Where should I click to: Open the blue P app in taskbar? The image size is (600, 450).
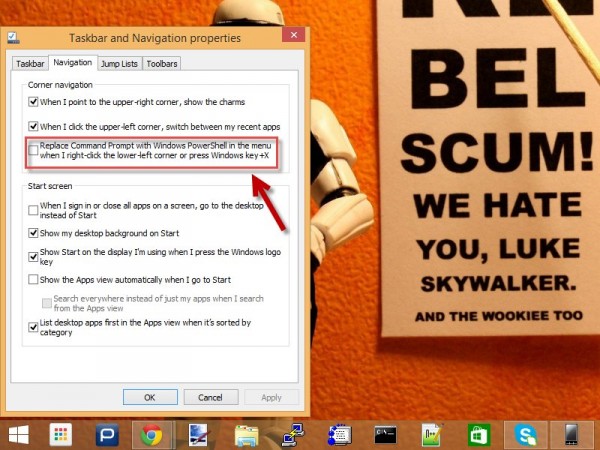coord(107,435)
